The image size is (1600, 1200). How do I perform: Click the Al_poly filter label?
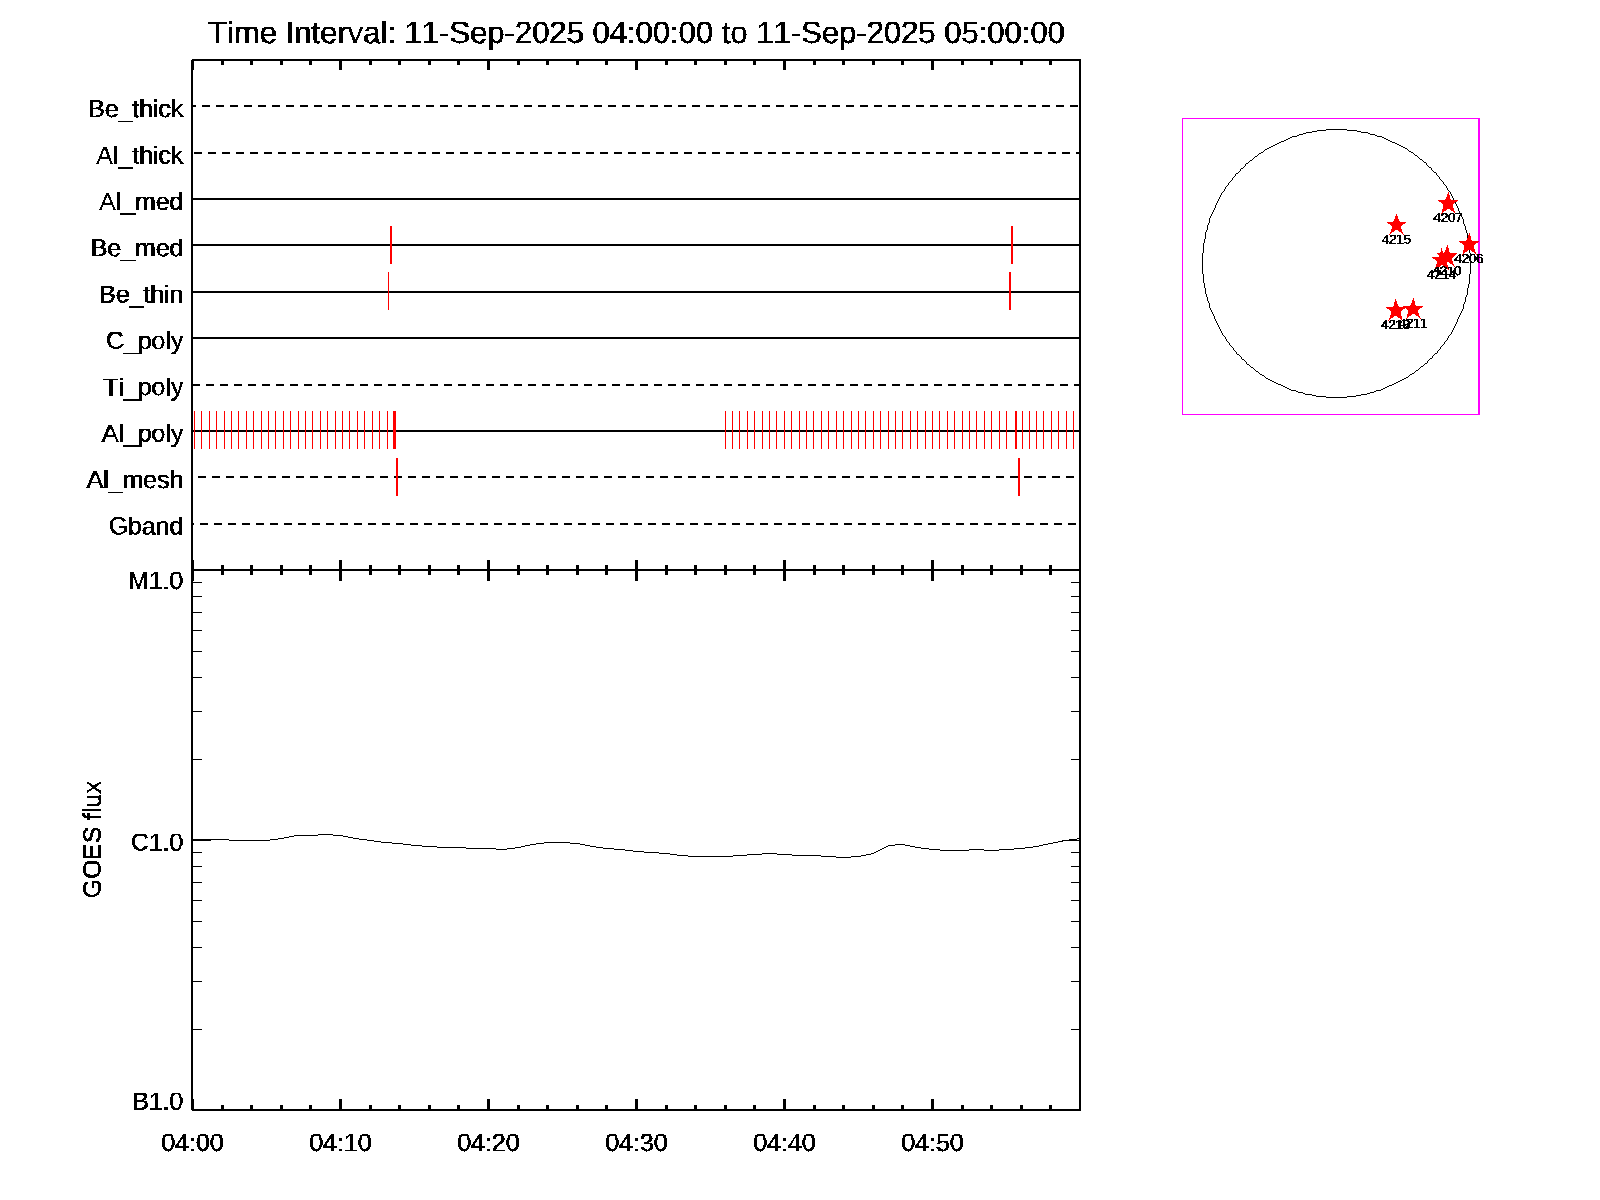click(142, 434)
